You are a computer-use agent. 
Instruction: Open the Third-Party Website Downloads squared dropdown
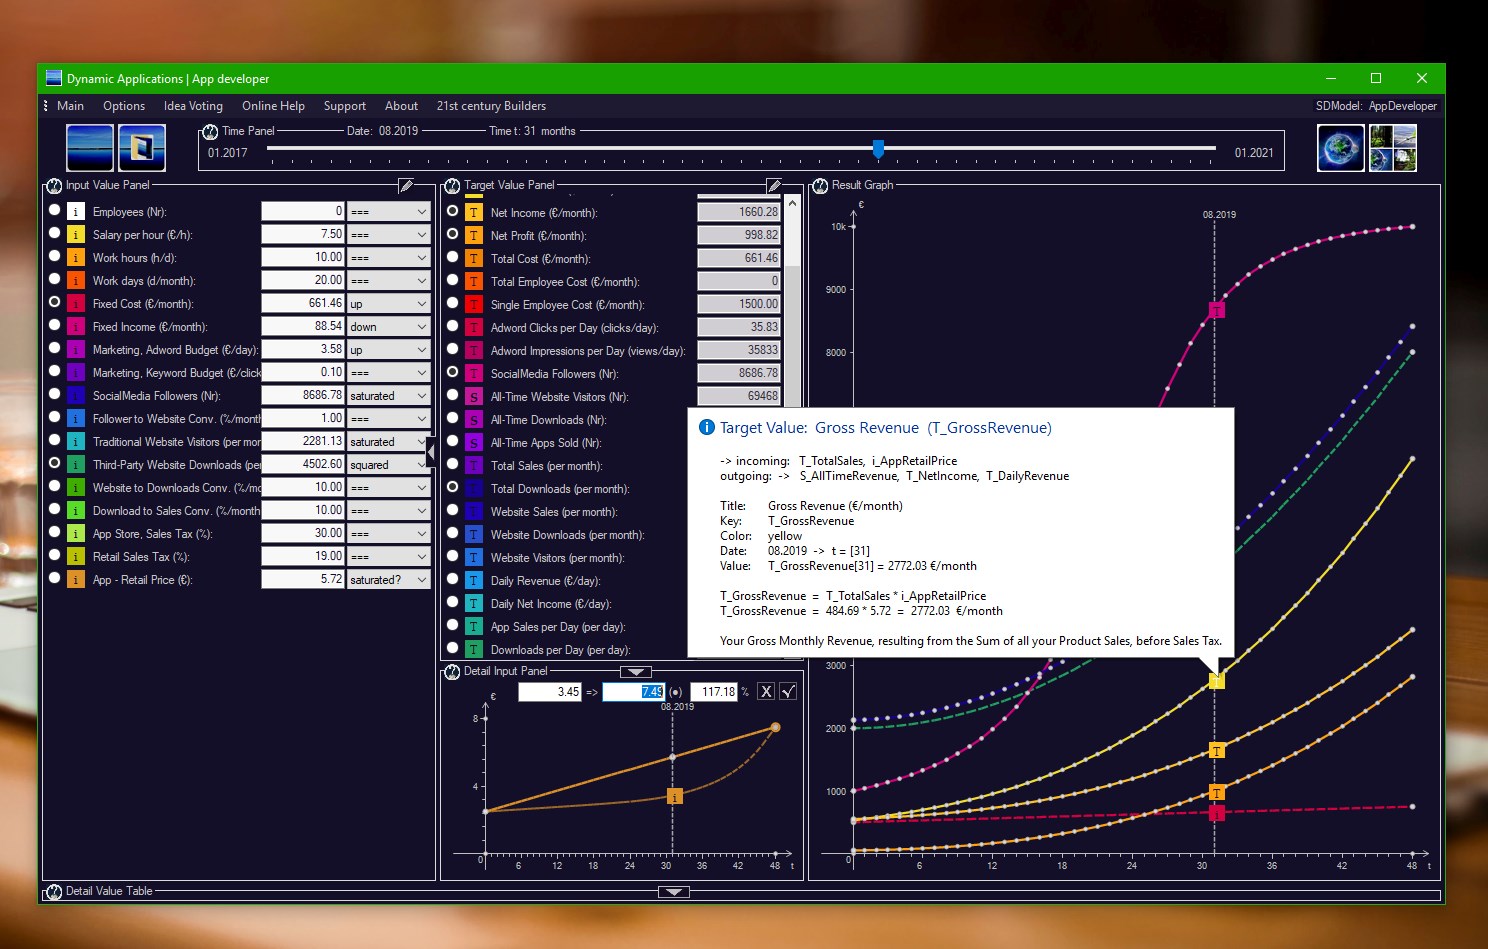click(388, 464)
